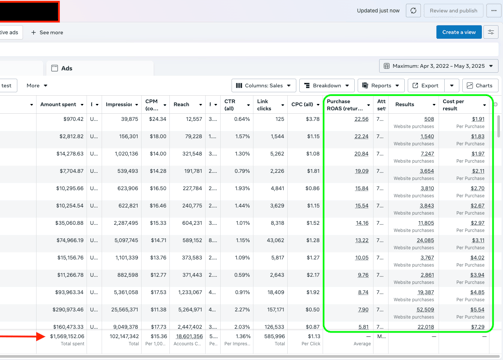
Task: Sort by CPM column header
Action: pyautogui.click(x=152, y=105)
